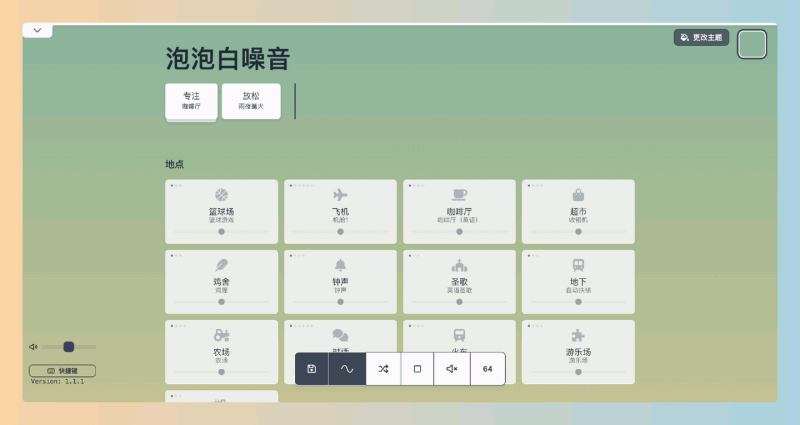
Task: Click the chat bubbles icon on the conversation card
Action: tap(340, 335)
